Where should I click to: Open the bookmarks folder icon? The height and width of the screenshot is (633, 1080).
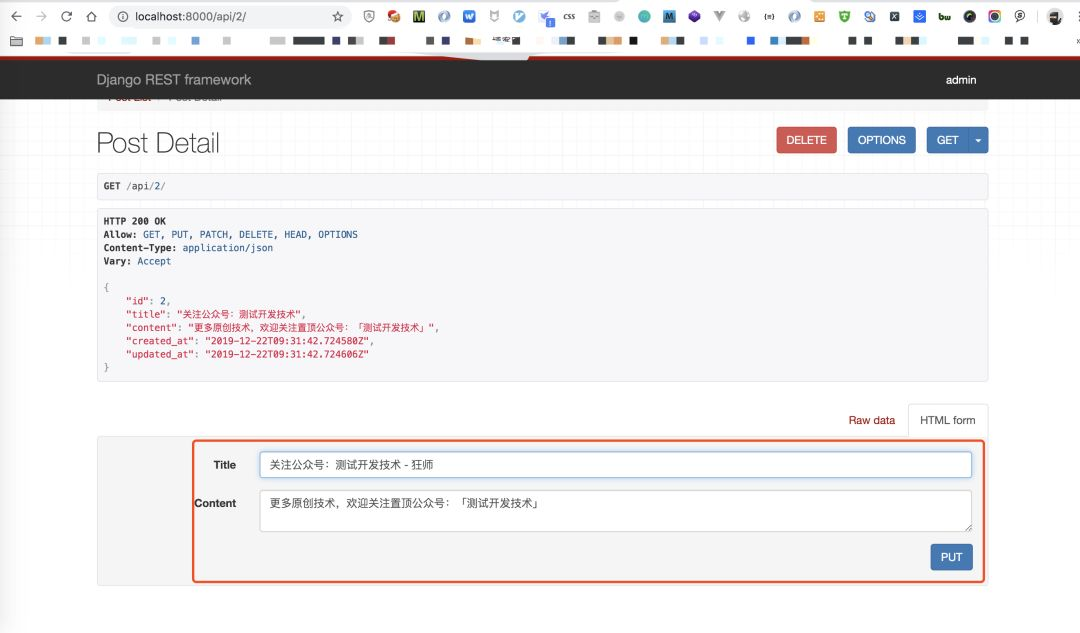17,41
